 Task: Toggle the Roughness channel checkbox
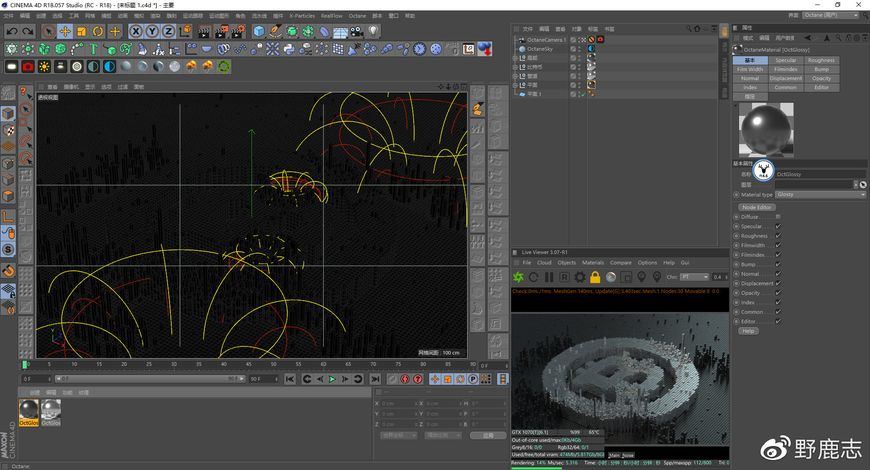click(778, 236)
